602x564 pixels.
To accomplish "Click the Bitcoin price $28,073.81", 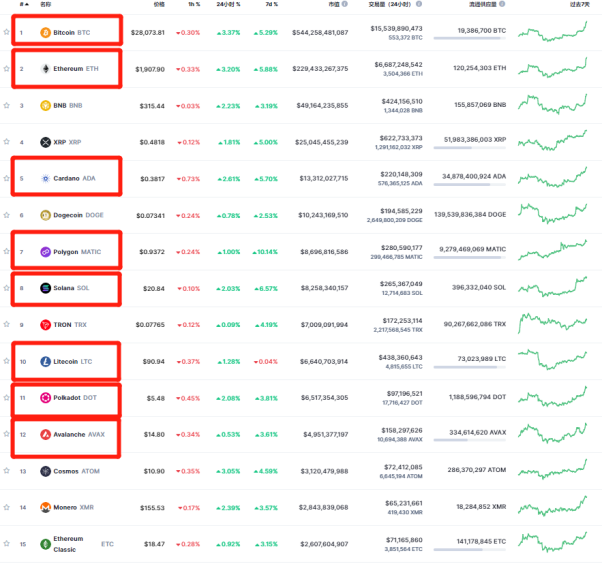I will pyautogui.click(x=147, y=33).
